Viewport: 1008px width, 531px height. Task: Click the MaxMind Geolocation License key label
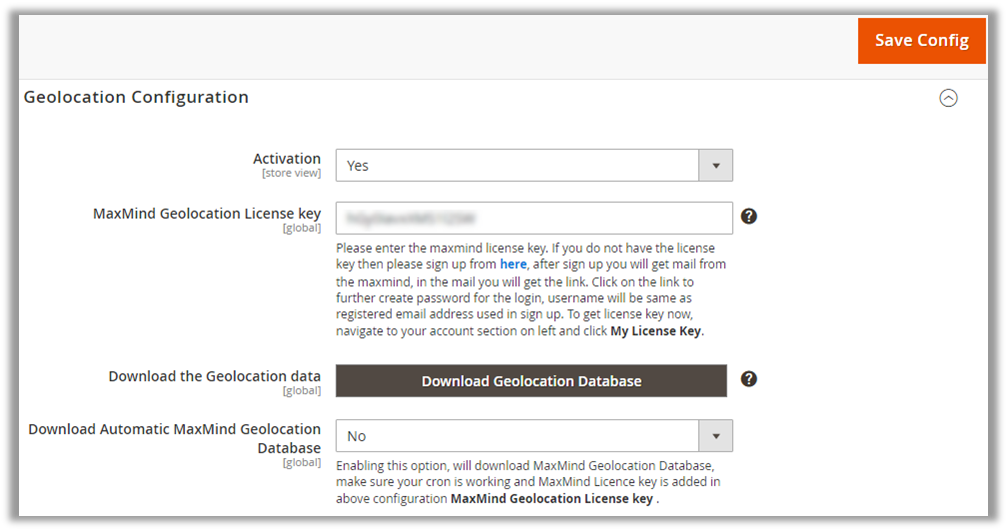pyautogui.click(x=206, y=214)
